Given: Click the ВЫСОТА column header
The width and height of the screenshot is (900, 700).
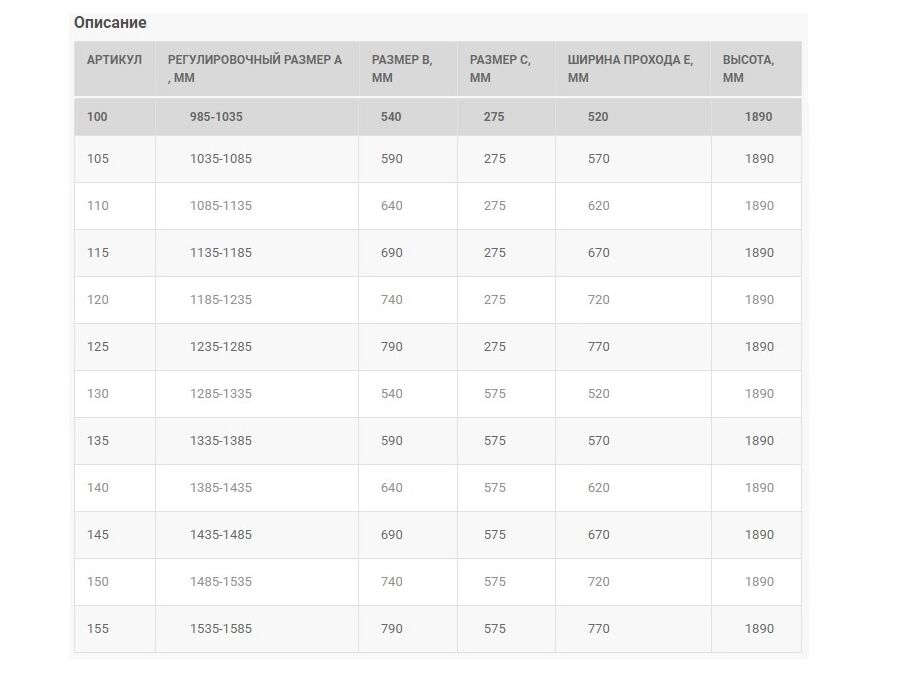Looking at the screenshot, I should click(x=757, y=68).
